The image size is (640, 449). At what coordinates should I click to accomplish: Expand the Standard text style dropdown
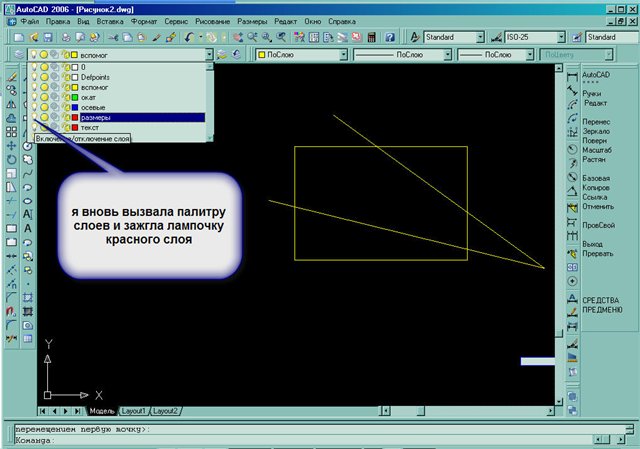[x=480, y=36]
